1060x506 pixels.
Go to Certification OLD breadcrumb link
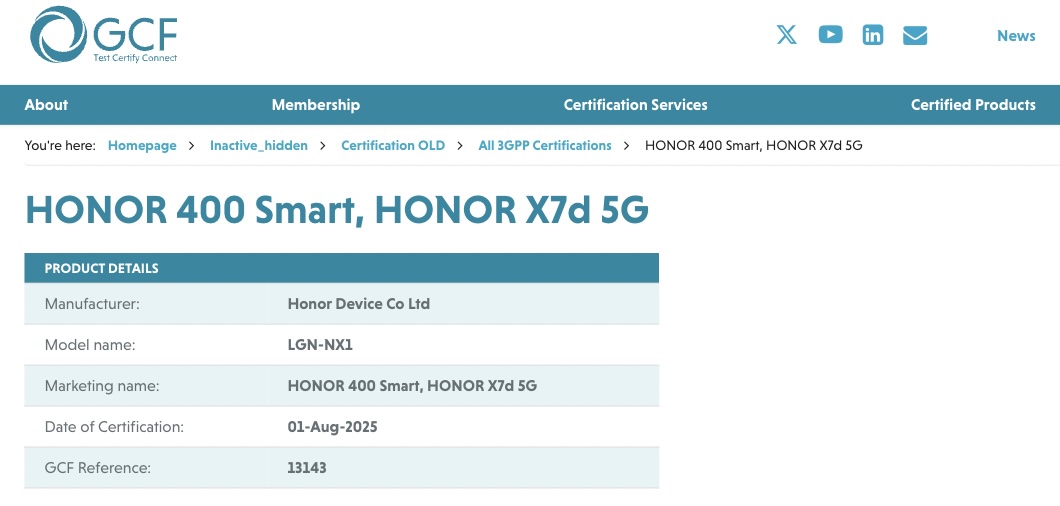click(x=393, y=146)
